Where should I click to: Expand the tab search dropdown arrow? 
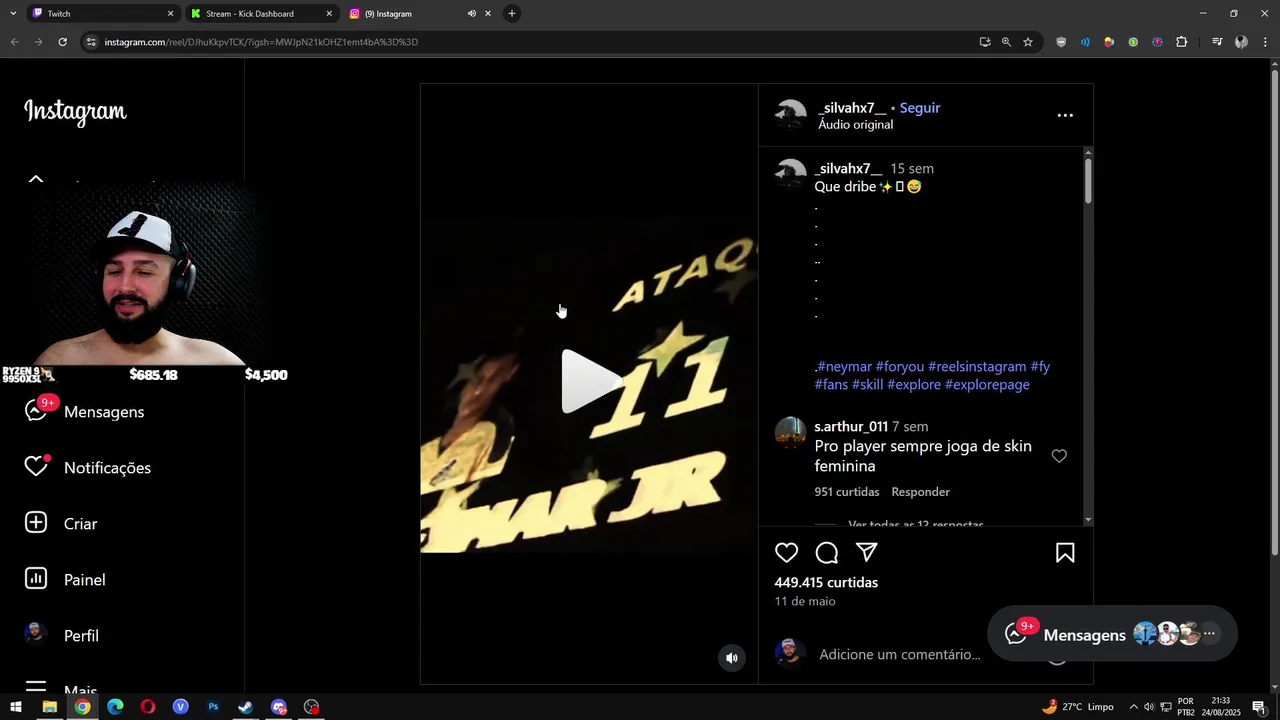pyautogui.click(x=13, y=14)
